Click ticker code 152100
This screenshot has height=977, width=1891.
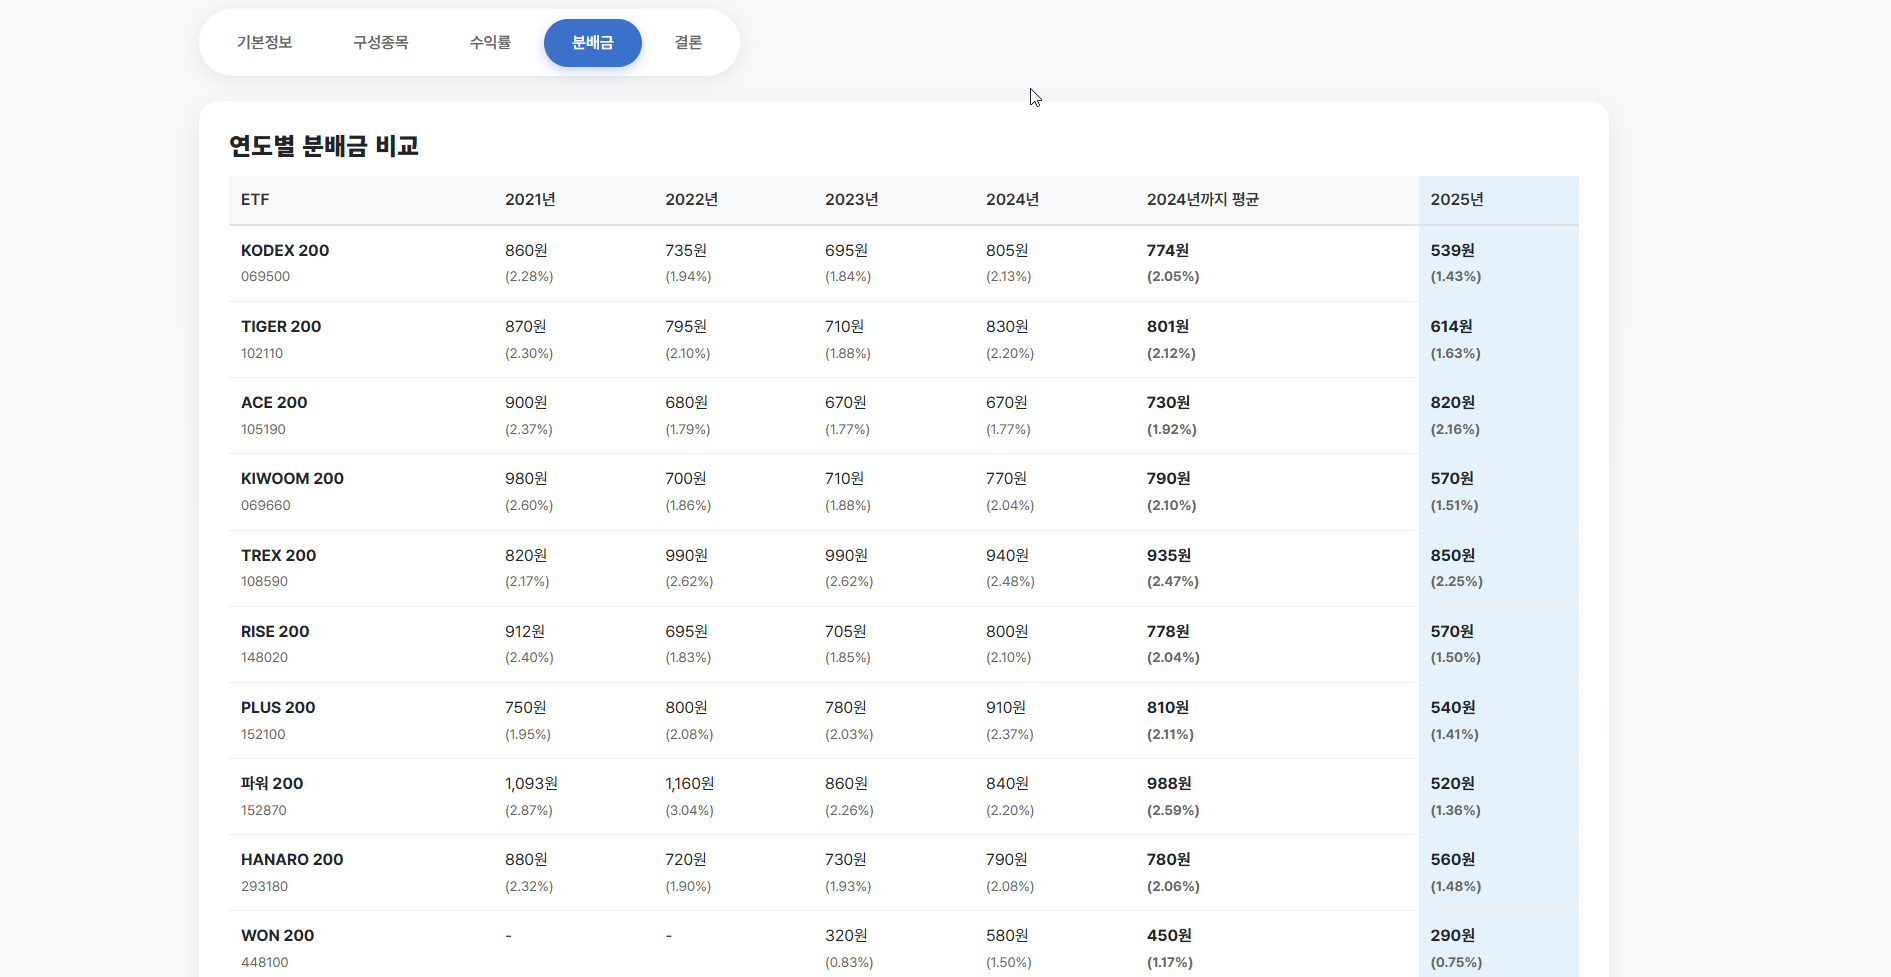263,735
